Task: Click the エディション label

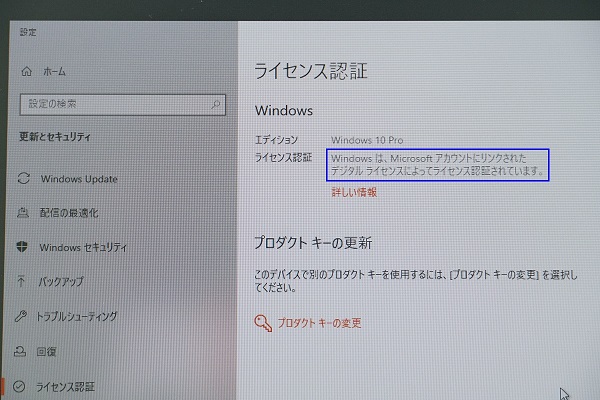Action: [x=276, y=140]
